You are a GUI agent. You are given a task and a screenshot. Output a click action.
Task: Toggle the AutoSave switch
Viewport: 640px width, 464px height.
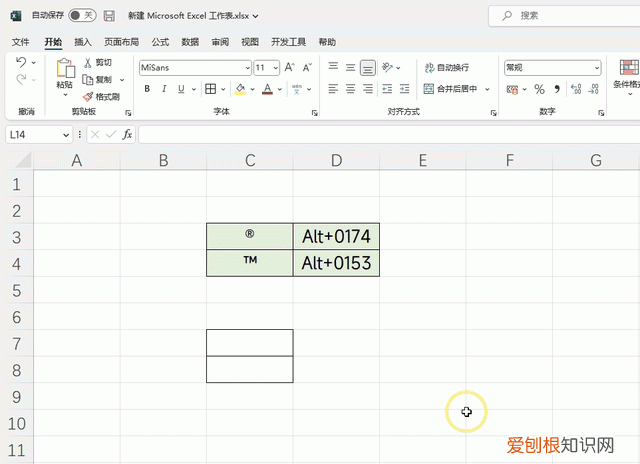click(82, 16)
